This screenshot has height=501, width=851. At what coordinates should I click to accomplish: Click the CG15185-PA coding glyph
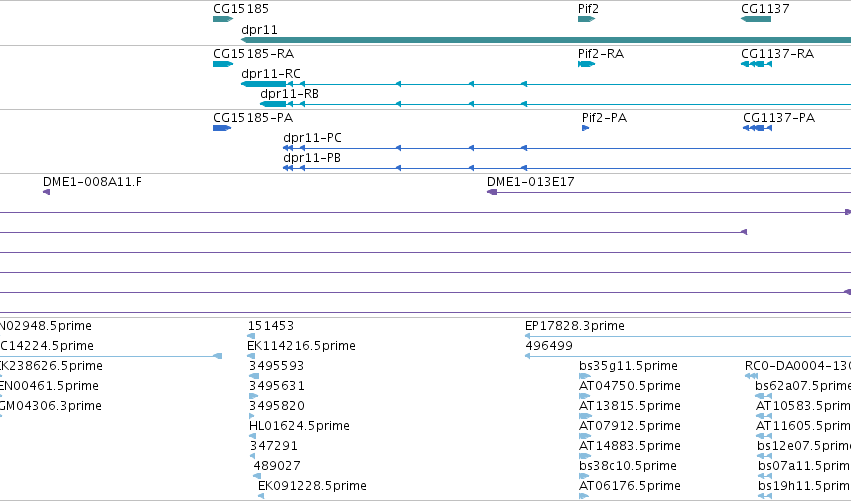(221, 128)
